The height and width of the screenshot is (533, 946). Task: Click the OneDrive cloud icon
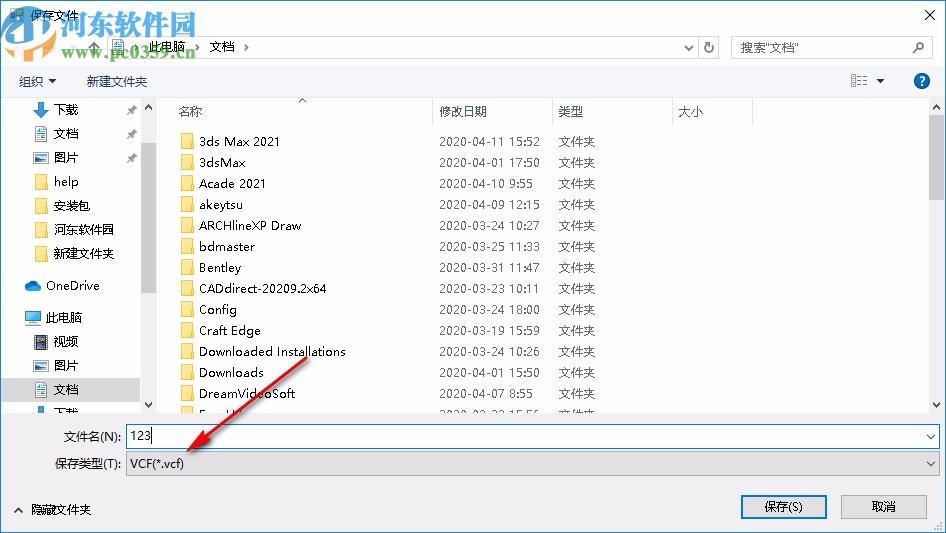pos(33,286)
